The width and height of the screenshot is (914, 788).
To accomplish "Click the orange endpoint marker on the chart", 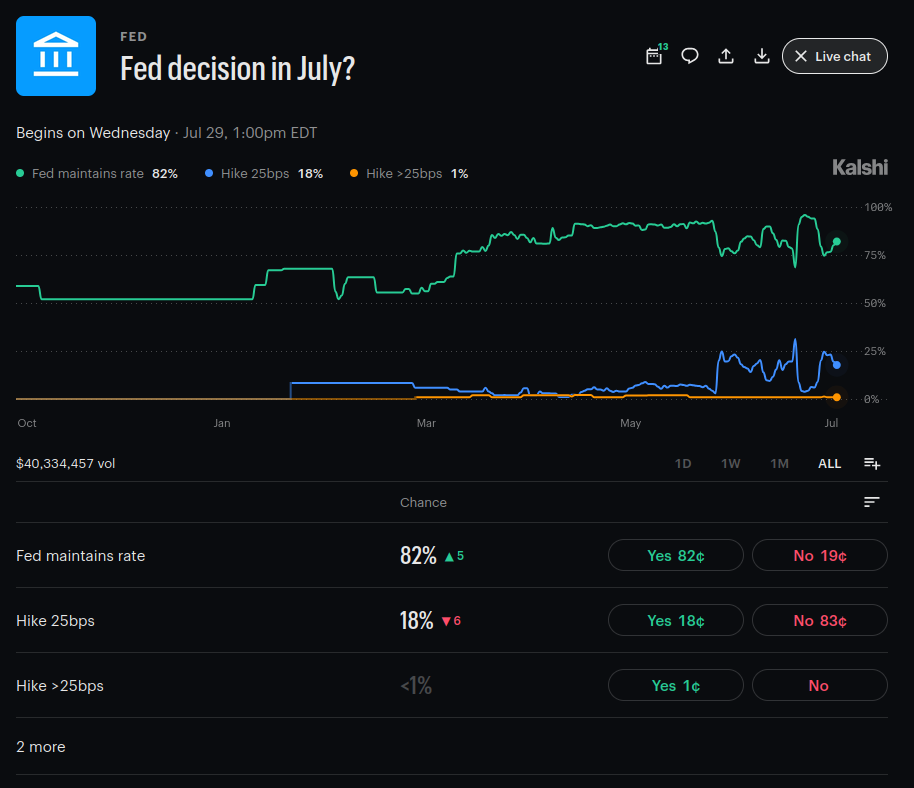I will (x=837, y=397).
